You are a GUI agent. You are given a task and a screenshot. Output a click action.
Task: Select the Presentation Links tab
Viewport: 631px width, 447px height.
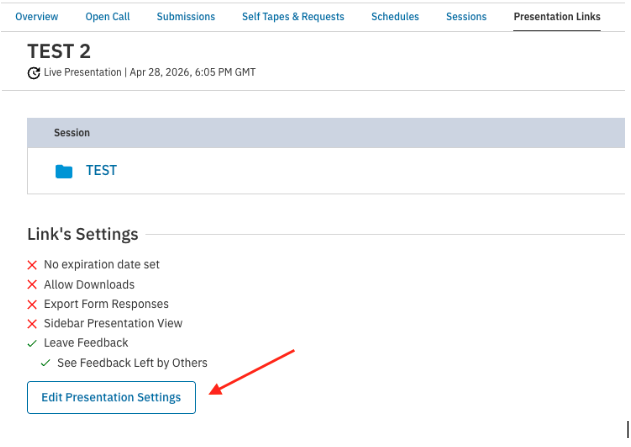coord(557,16)
